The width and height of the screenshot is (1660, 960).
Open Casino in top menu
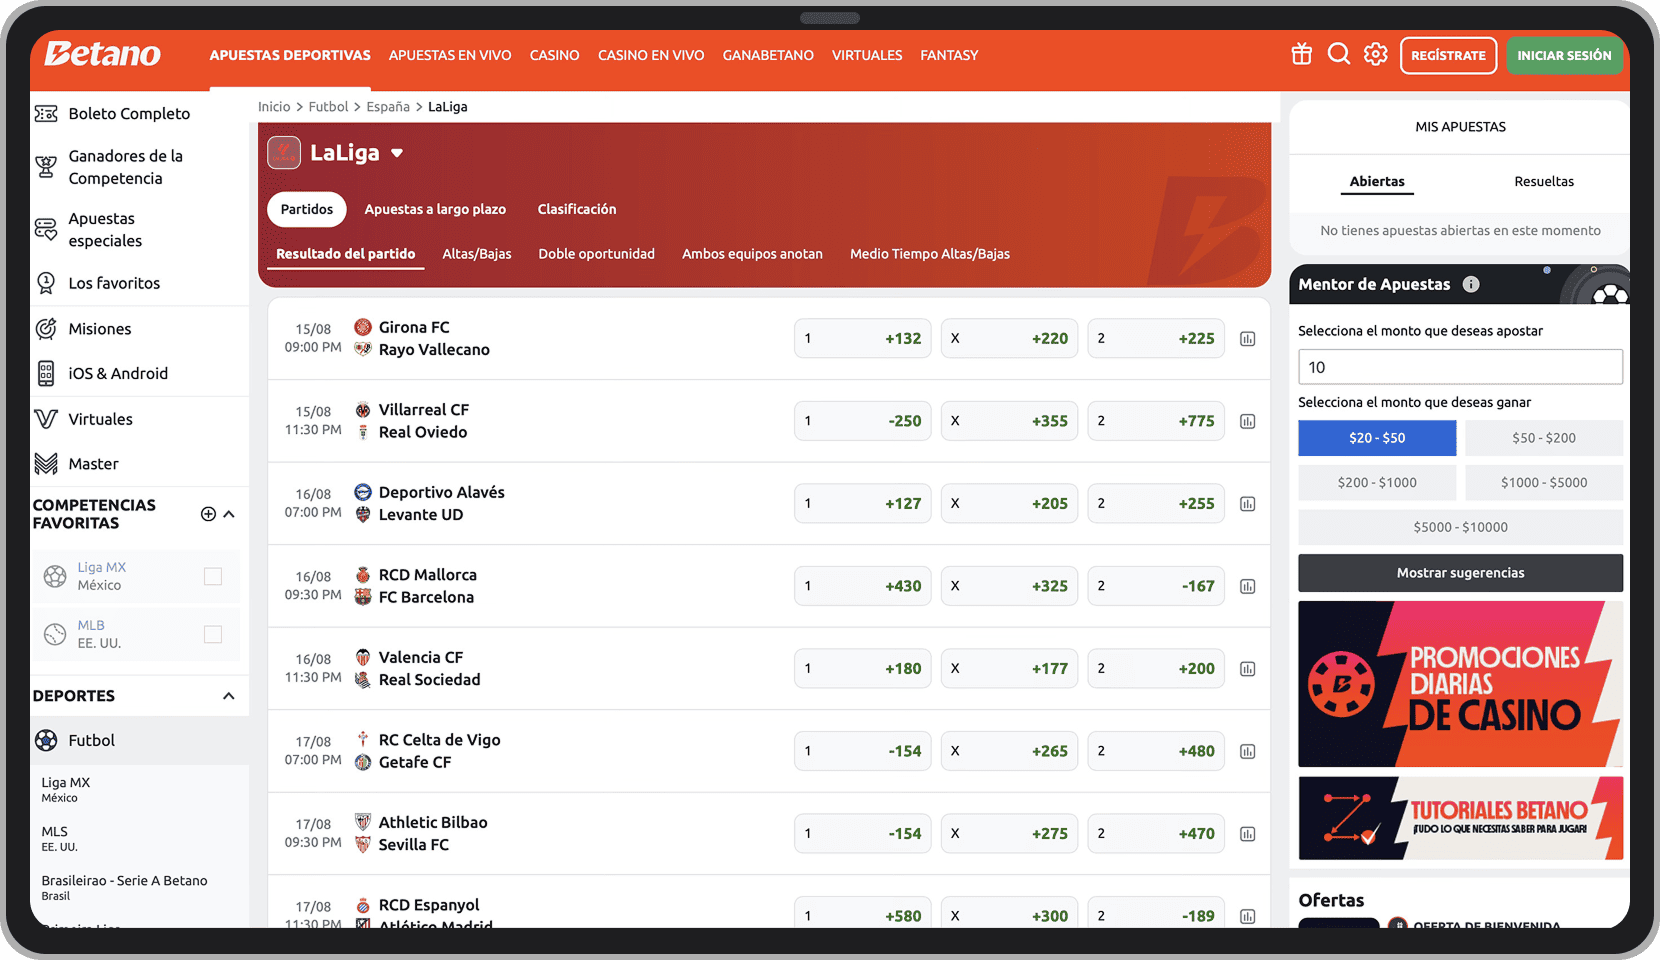click(x=555, y=55)
